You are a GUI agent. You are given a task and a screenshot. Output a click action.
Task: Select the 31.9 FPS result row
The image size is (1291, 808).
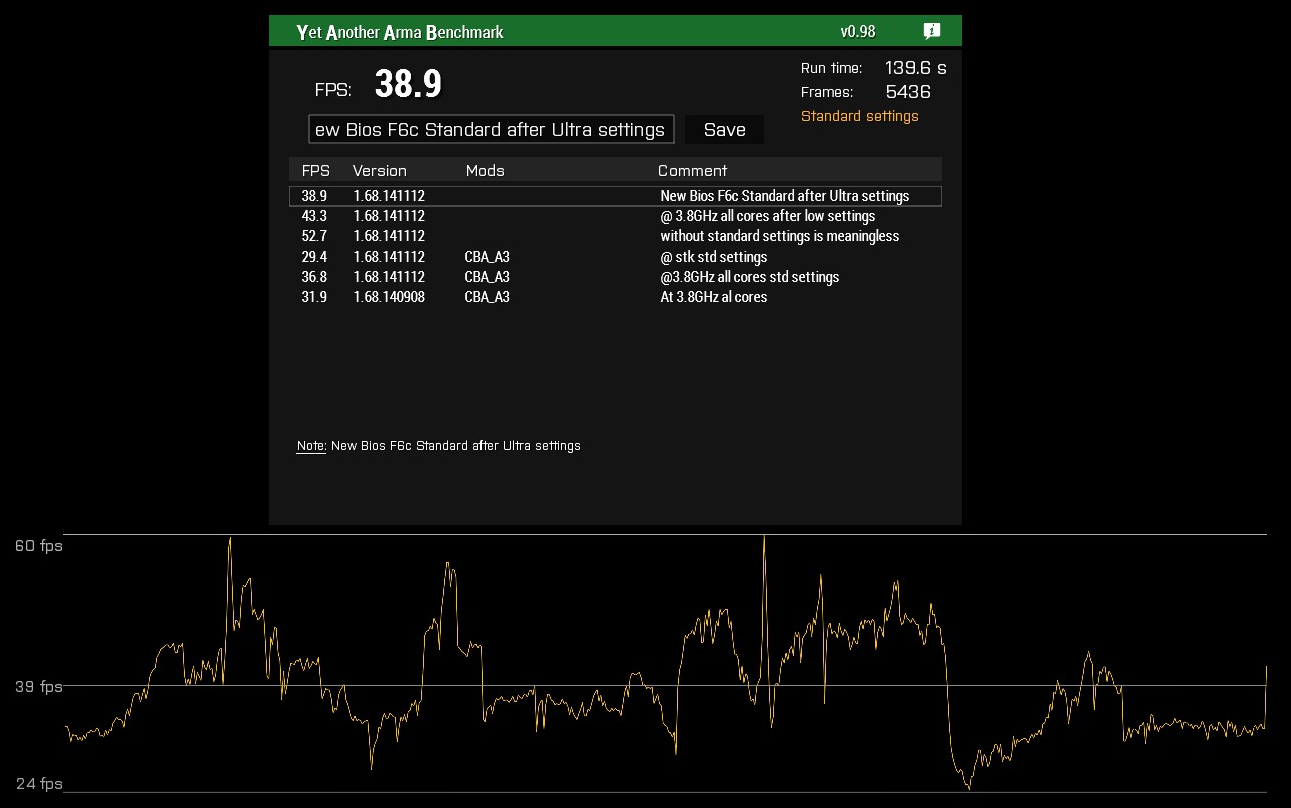coord(615,297)
